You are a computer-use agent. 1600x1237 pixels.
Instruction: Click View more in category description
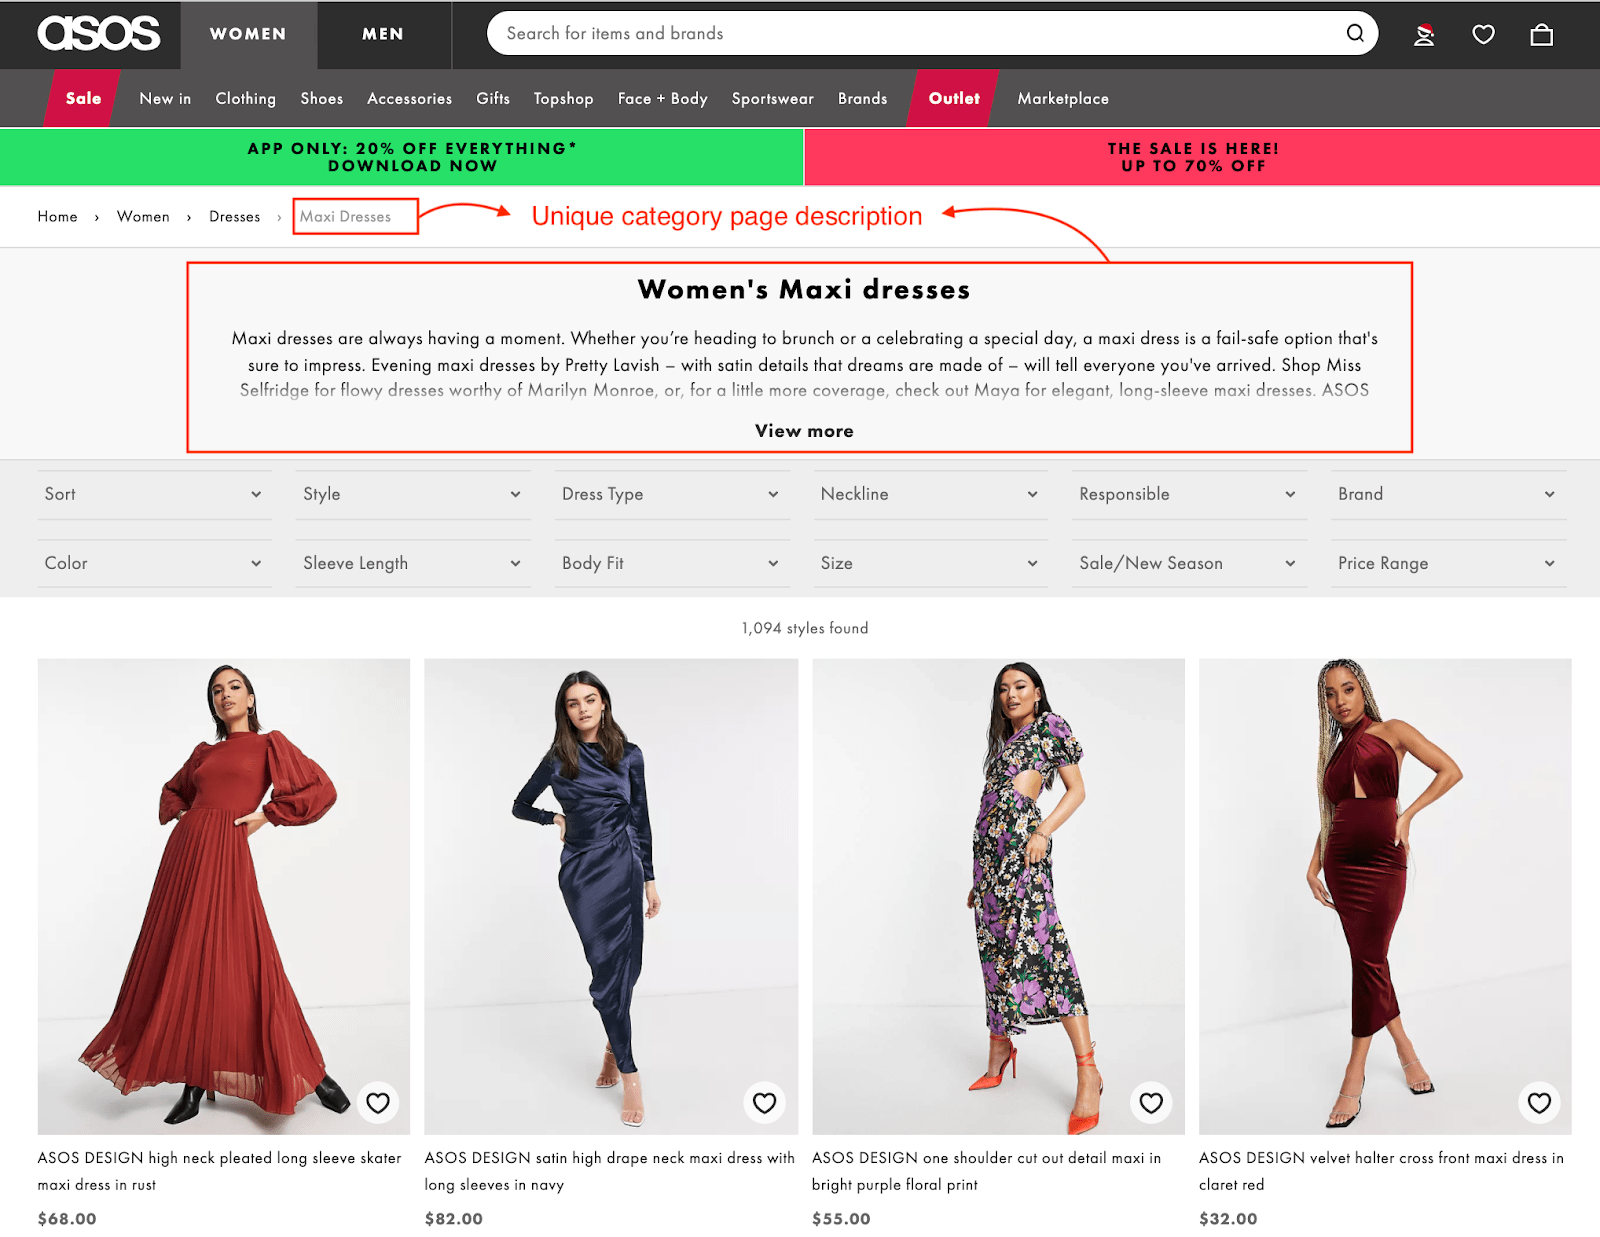(x=804, y=431)
